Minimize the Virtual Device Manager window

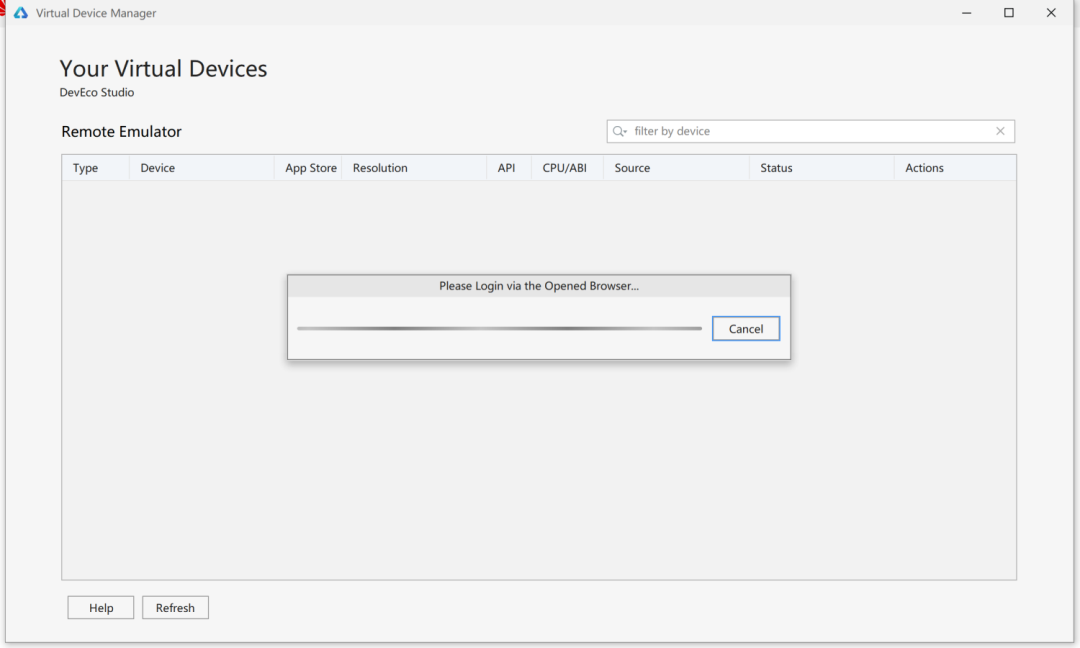[x=966, y=13]
